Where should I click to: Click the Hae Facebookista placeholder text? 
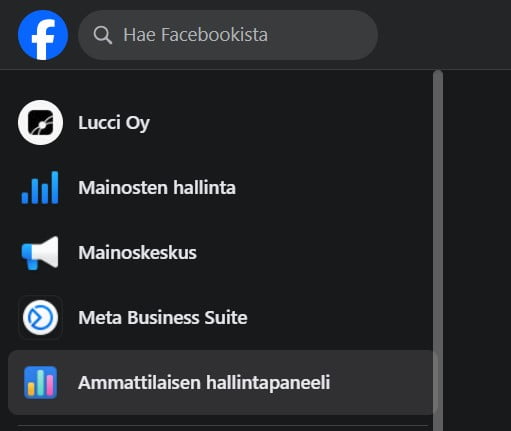tap(195, 35)
